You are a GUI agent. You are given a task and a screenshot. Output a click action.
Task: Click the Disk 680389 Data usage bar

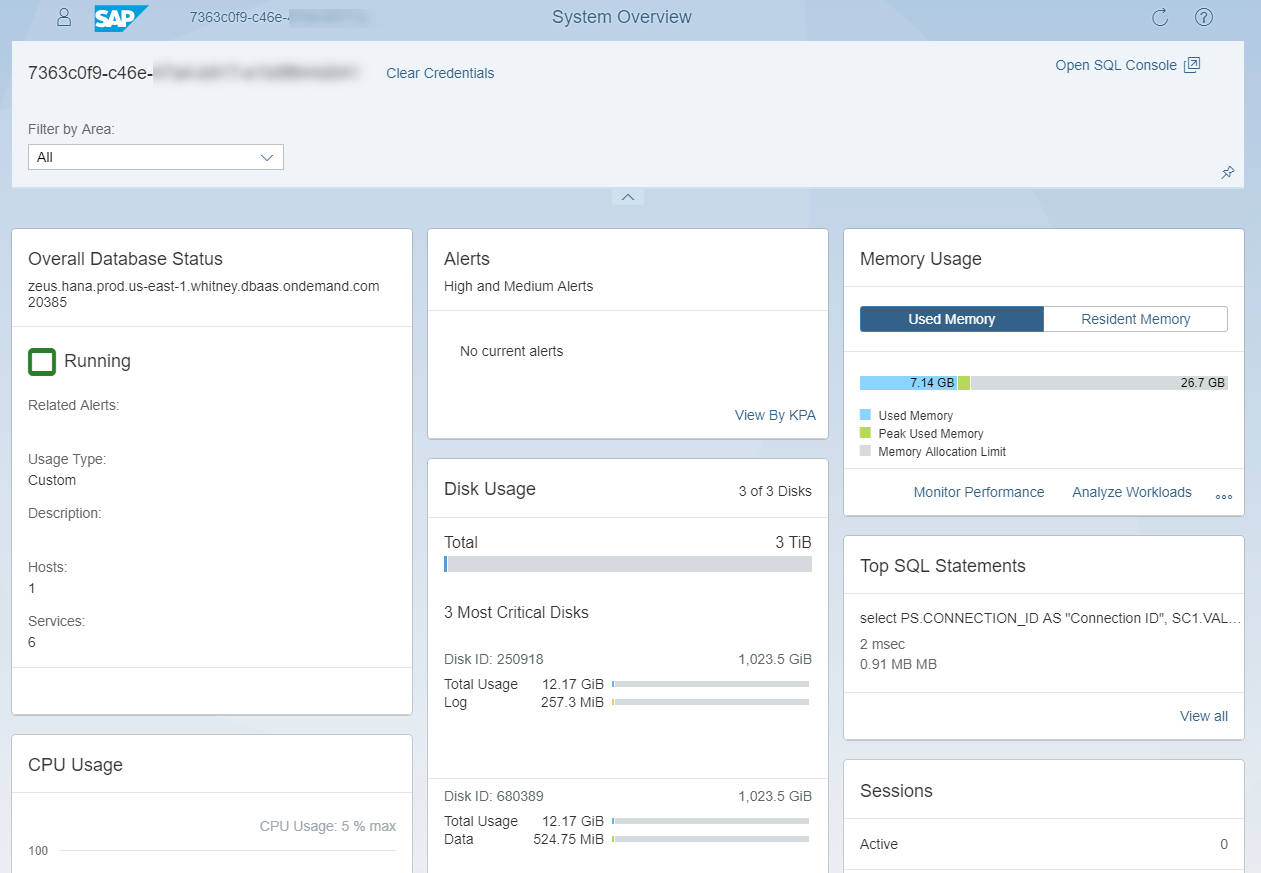(x=710, y=839)
